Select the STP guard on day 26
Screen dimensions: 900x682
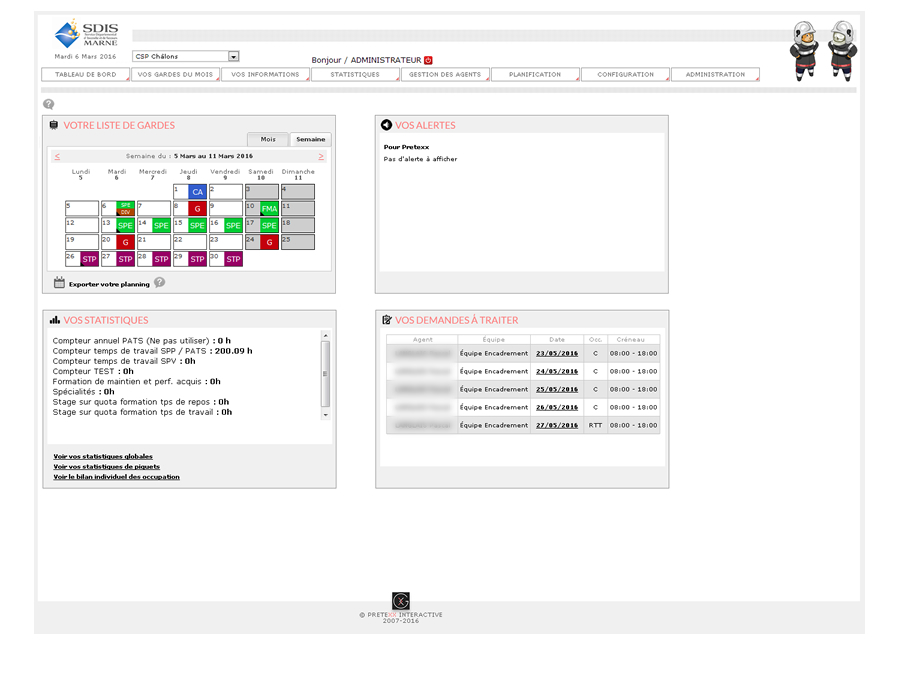pyautogui.click(x=89, y=259)
